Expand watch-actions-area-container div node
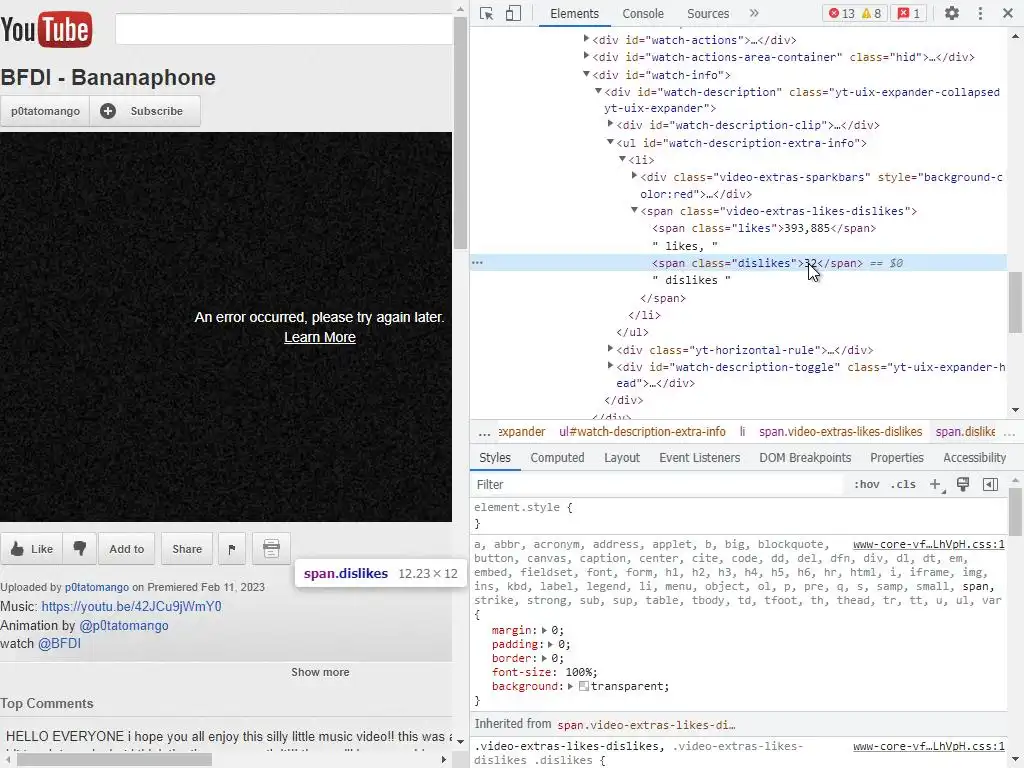The width and height of the screenshot is (1024, 768). point(586,56)
